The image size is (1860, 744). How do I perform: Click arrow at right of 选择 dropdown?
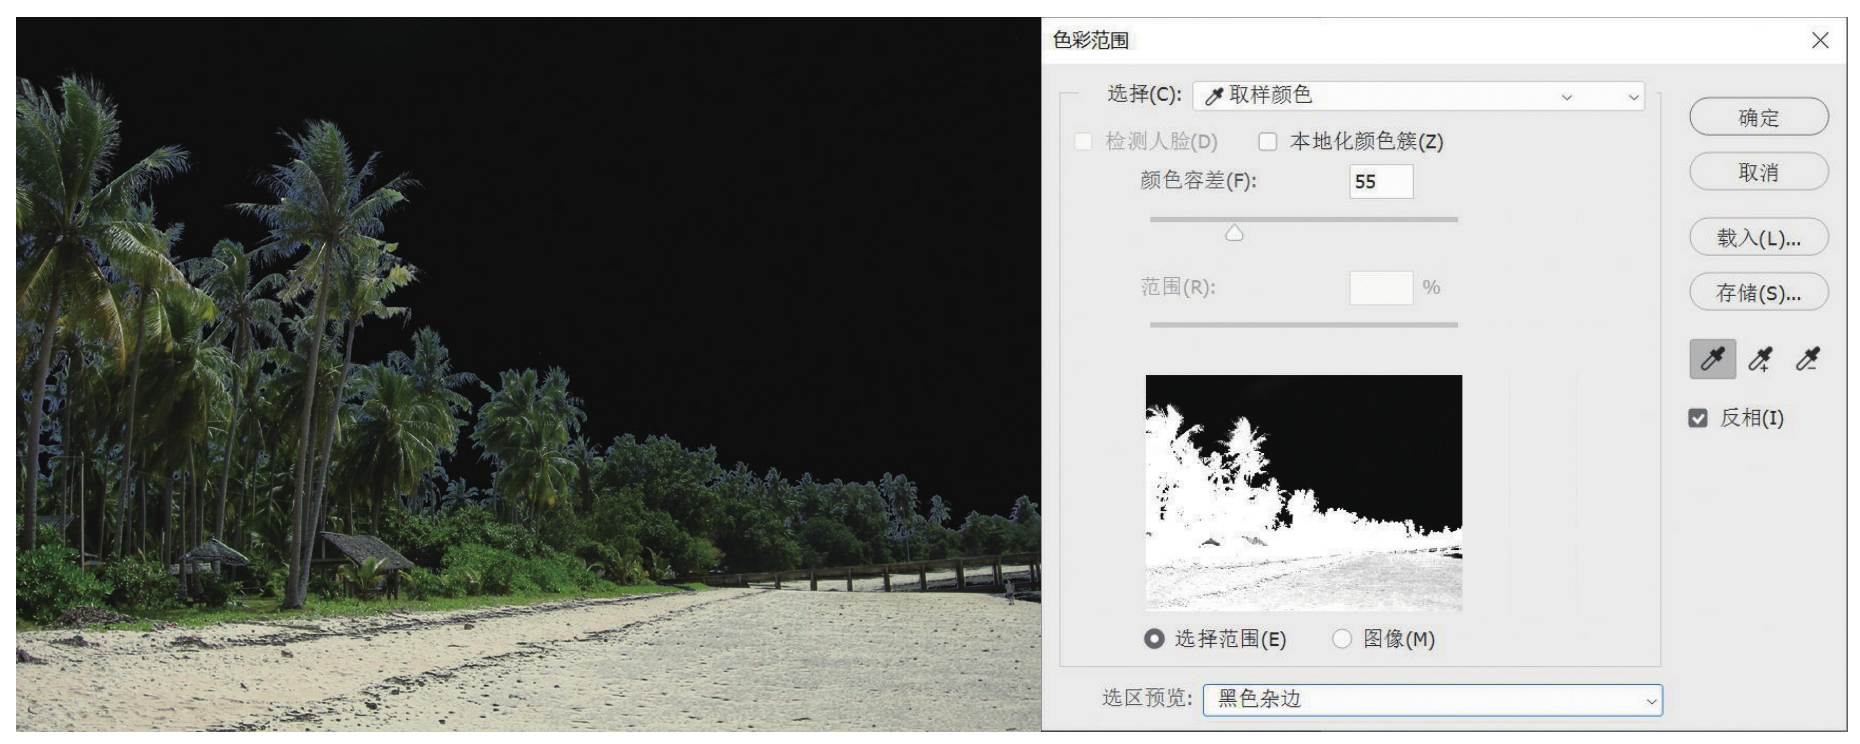[1634, 97]
